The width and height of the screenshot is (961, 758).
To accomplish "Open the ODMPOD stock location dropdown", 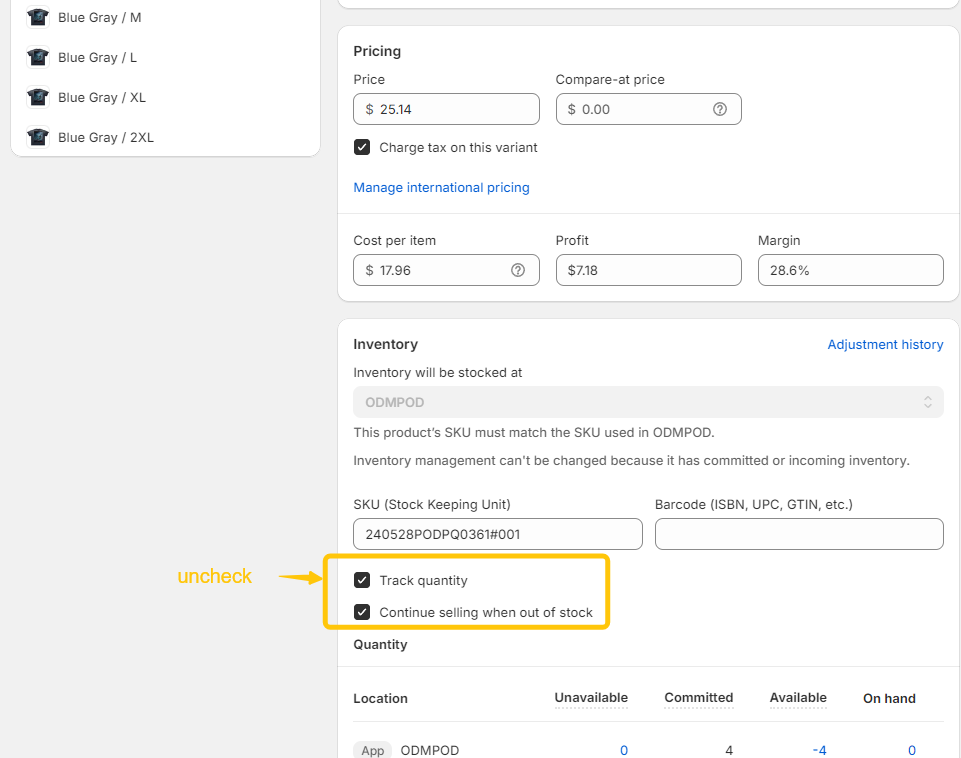I will [x=647, y=402].
